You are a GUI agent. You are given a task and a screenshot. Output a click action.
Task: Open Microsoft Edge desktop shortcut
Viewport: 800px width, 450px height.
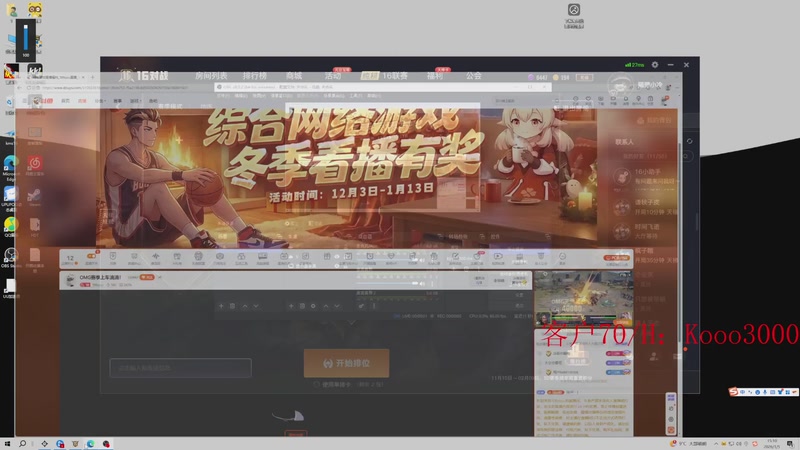(10, 167)
